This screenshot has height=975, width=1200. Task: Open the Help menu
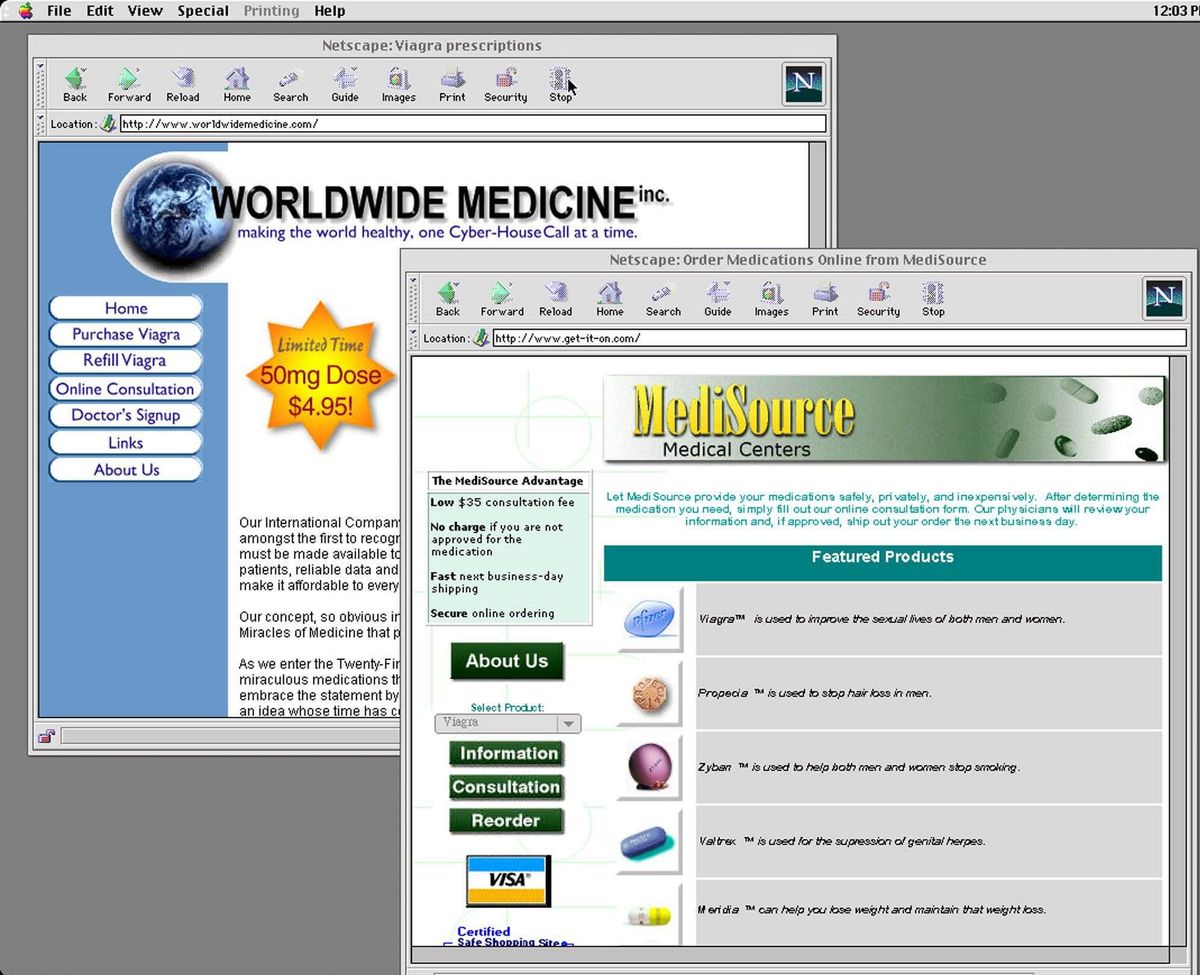(x=329, y=11)
